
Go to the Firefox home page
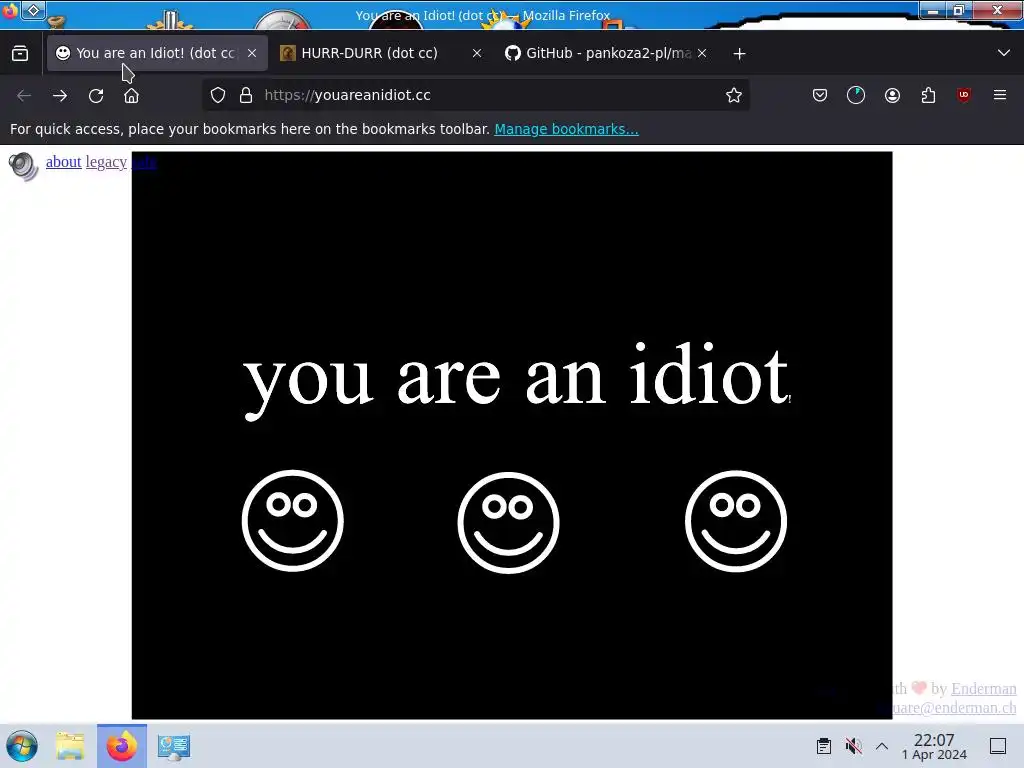(131, 96)
